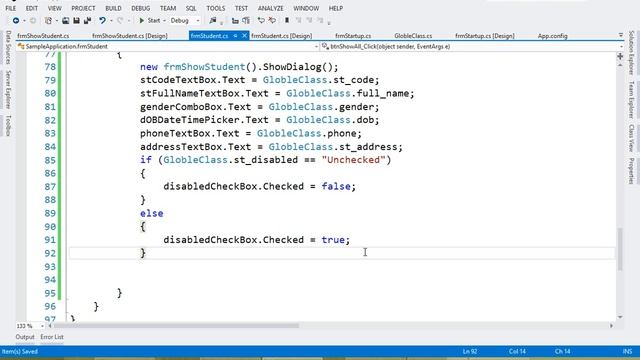This screenshot has width=640, height=360.
Task: Click the uncomment lines icon
Action: 272,20
